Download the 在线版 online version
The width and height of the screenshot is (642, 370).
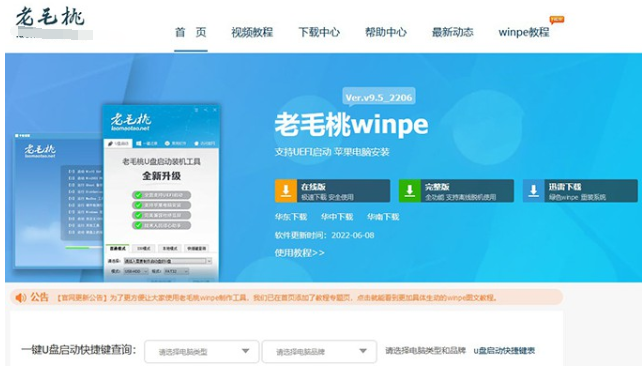tap(332, 191)
